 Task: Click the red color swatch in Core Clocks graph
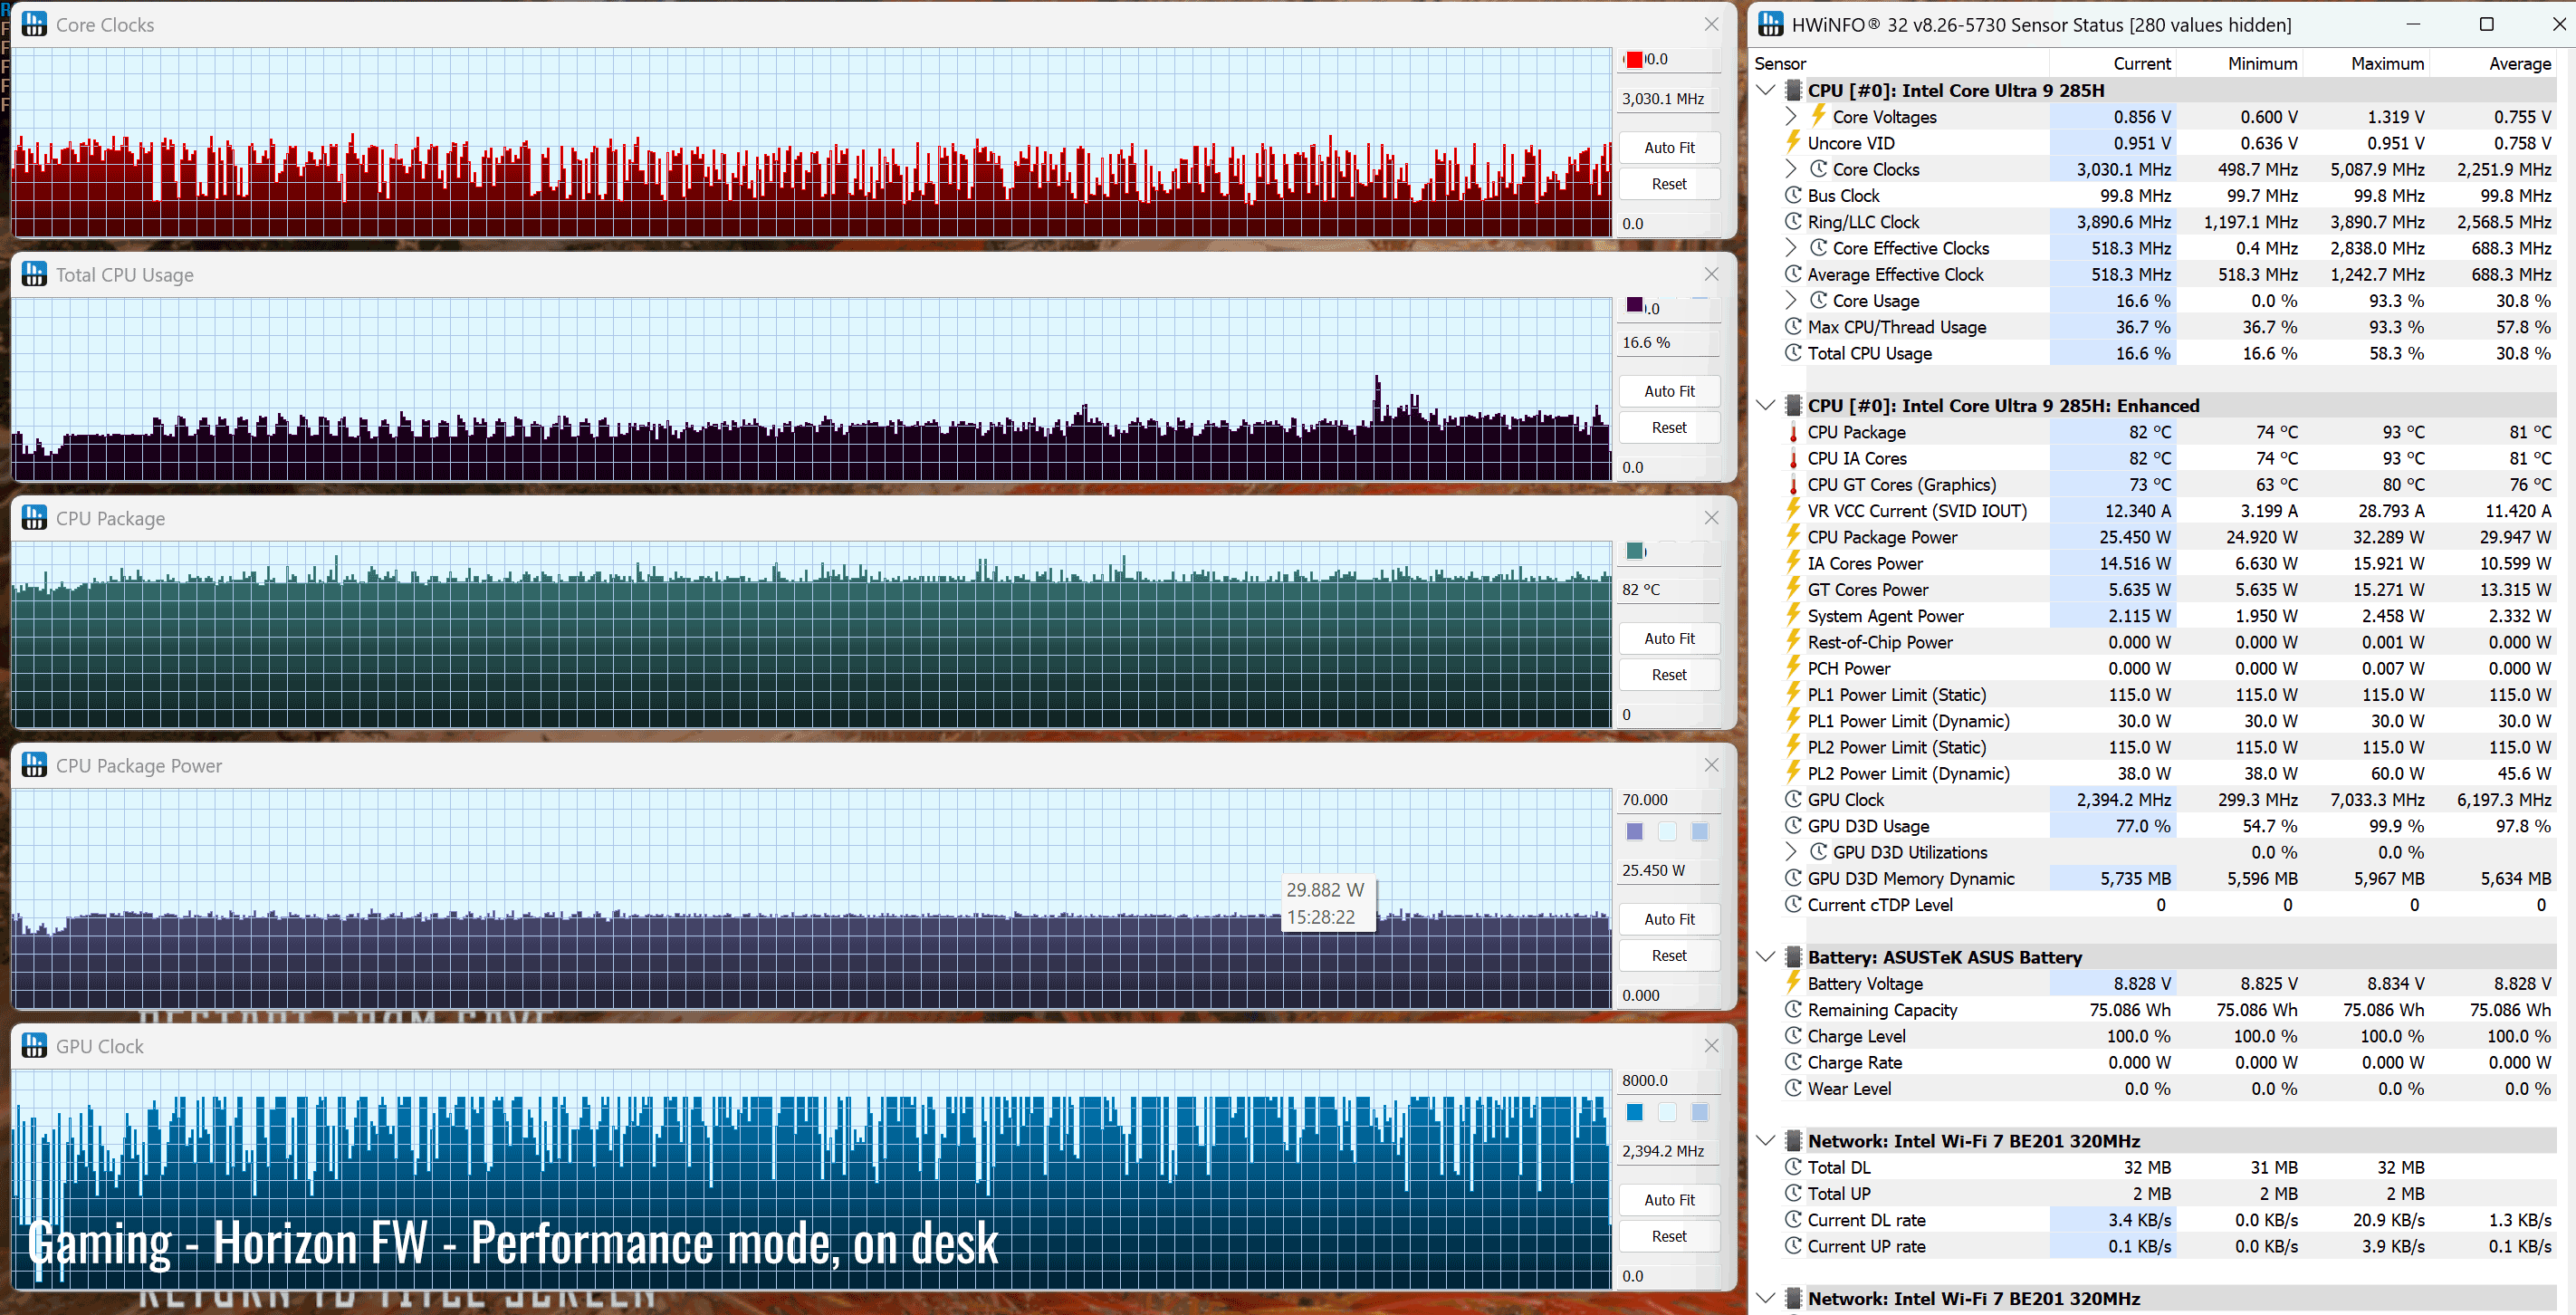tap(1634, 59)
